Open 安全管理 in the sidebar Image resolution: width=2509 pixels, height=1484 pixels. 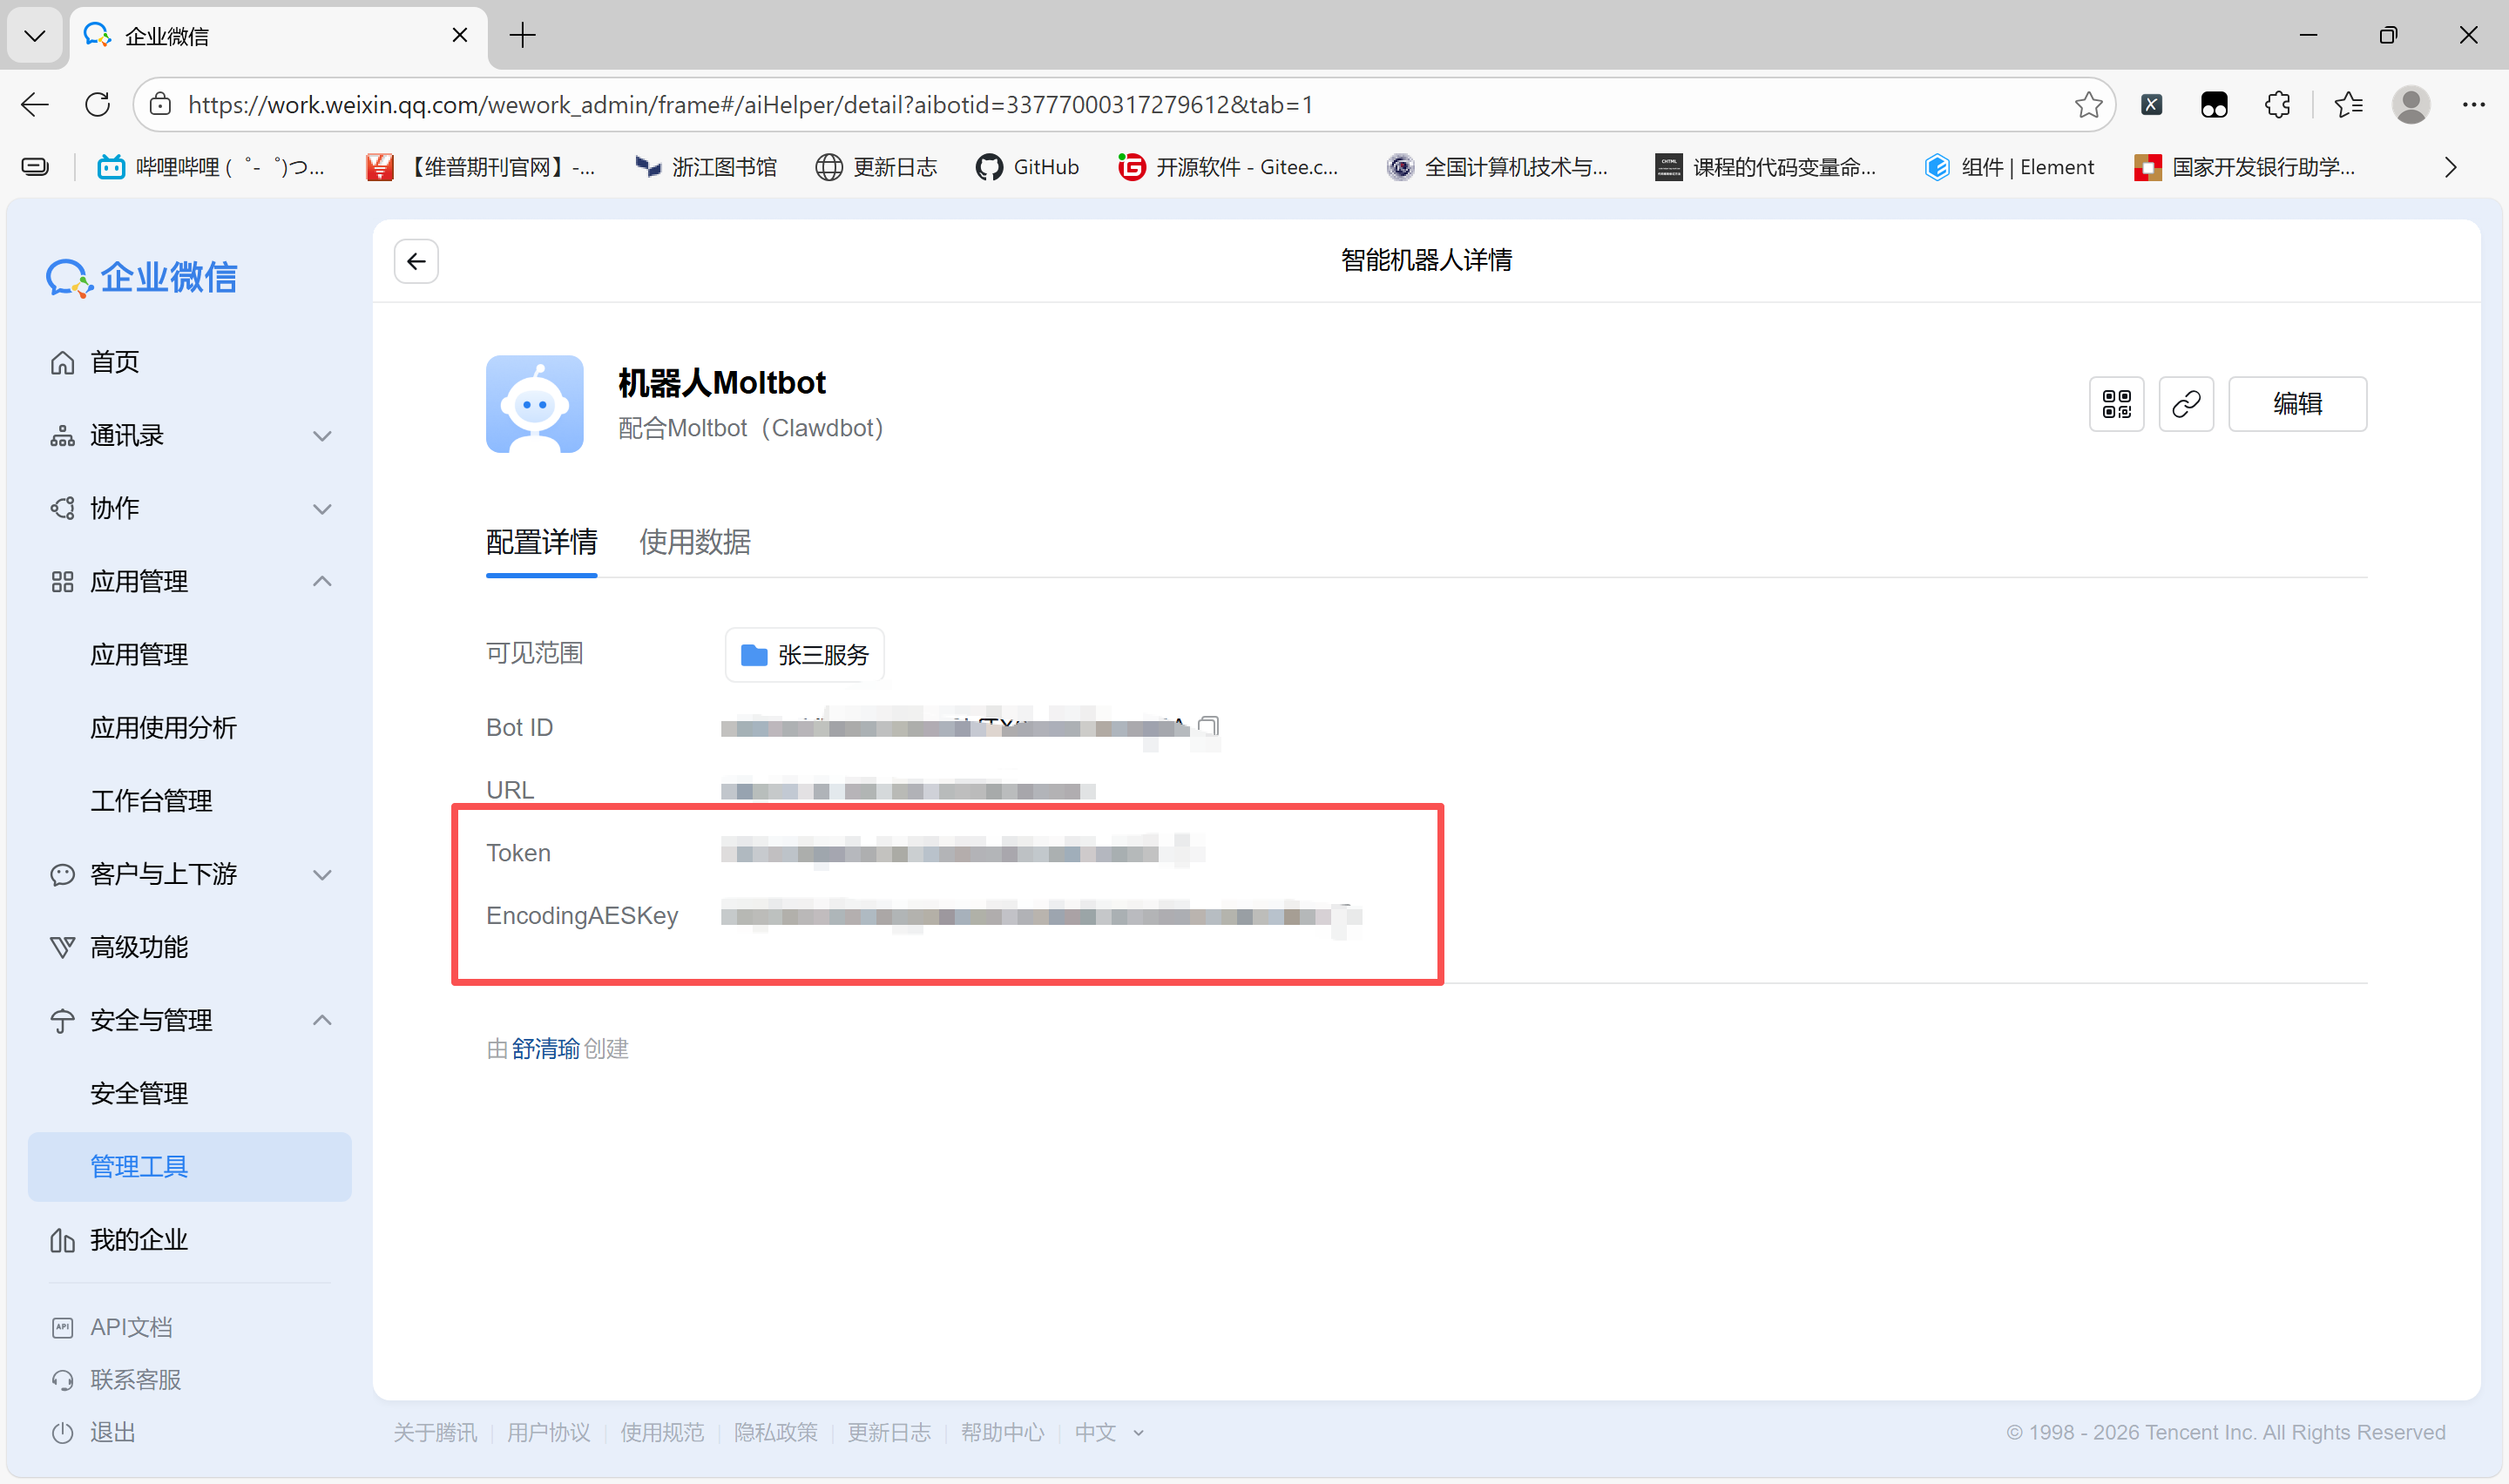[139, 1093]
